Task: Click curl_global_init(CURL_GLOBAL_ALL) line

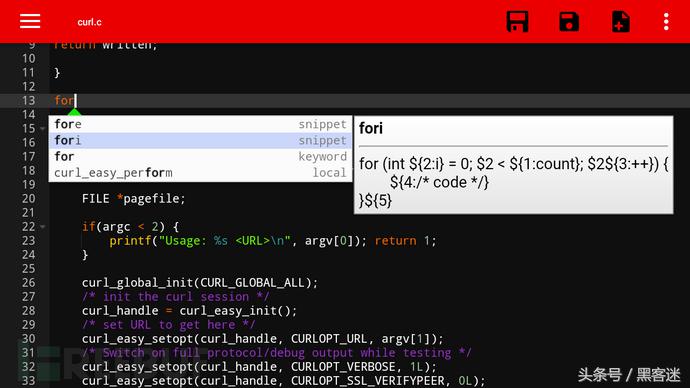Action: click(x=199, y=282)
